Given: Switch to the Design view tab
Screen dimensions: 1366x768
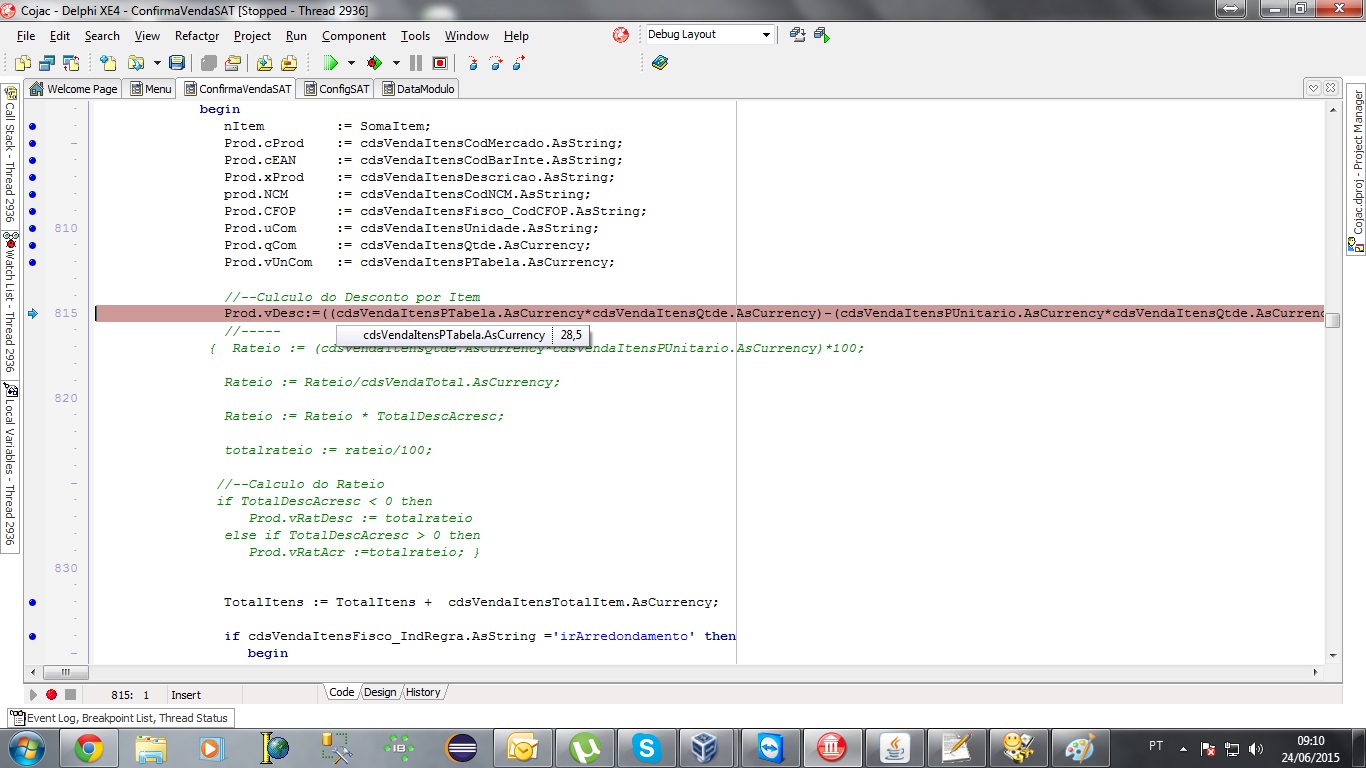Looking at the screenshot, I should [x=380, y=692].
